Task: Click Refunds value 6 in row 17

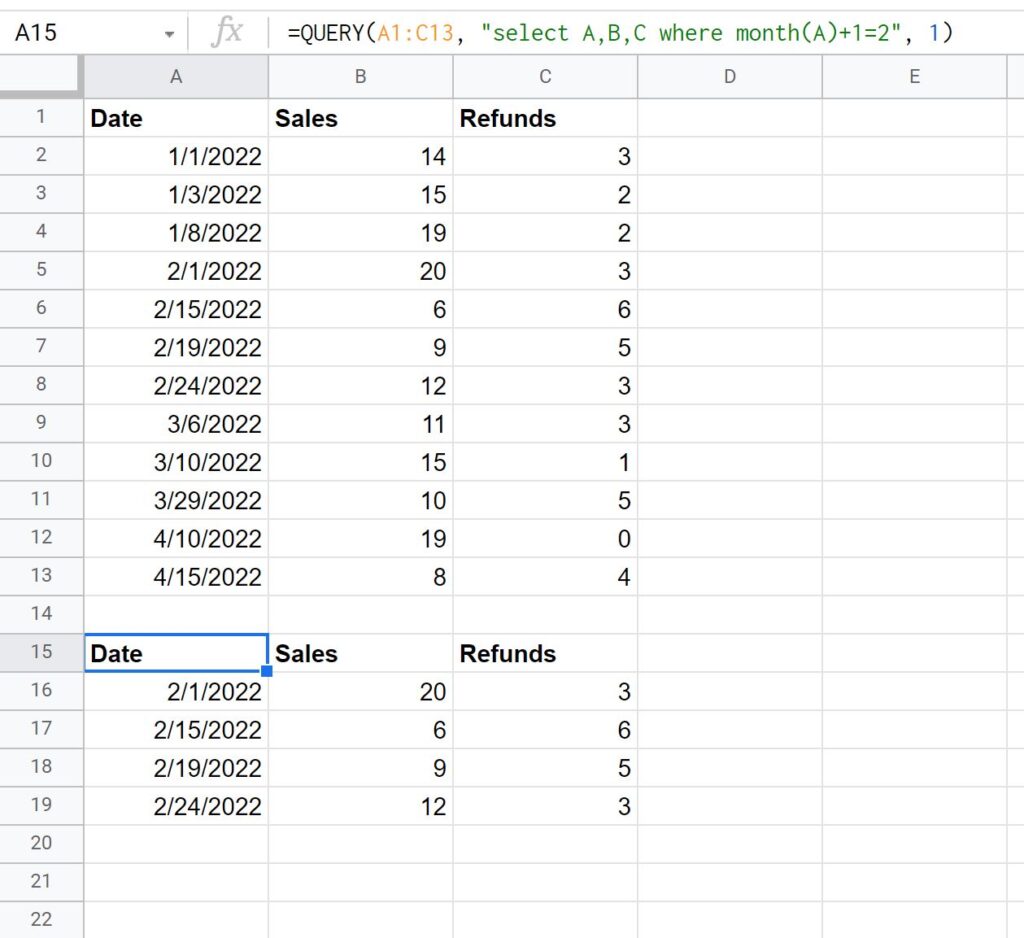Action: pyautogui.click(x=545, y=730)
